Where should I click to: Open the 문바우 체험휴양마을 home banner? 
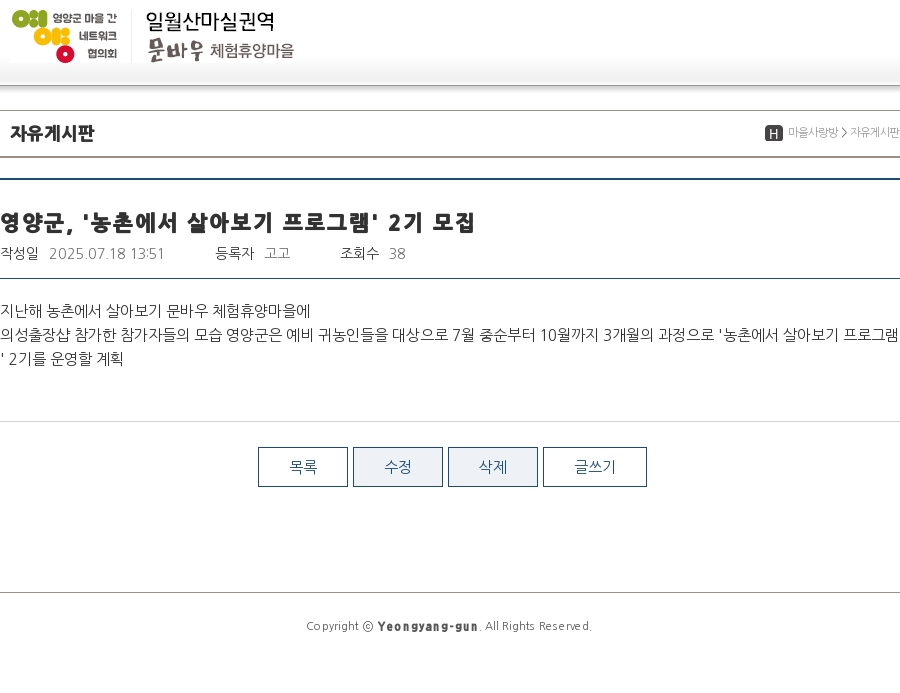click(x=221, y=51)
